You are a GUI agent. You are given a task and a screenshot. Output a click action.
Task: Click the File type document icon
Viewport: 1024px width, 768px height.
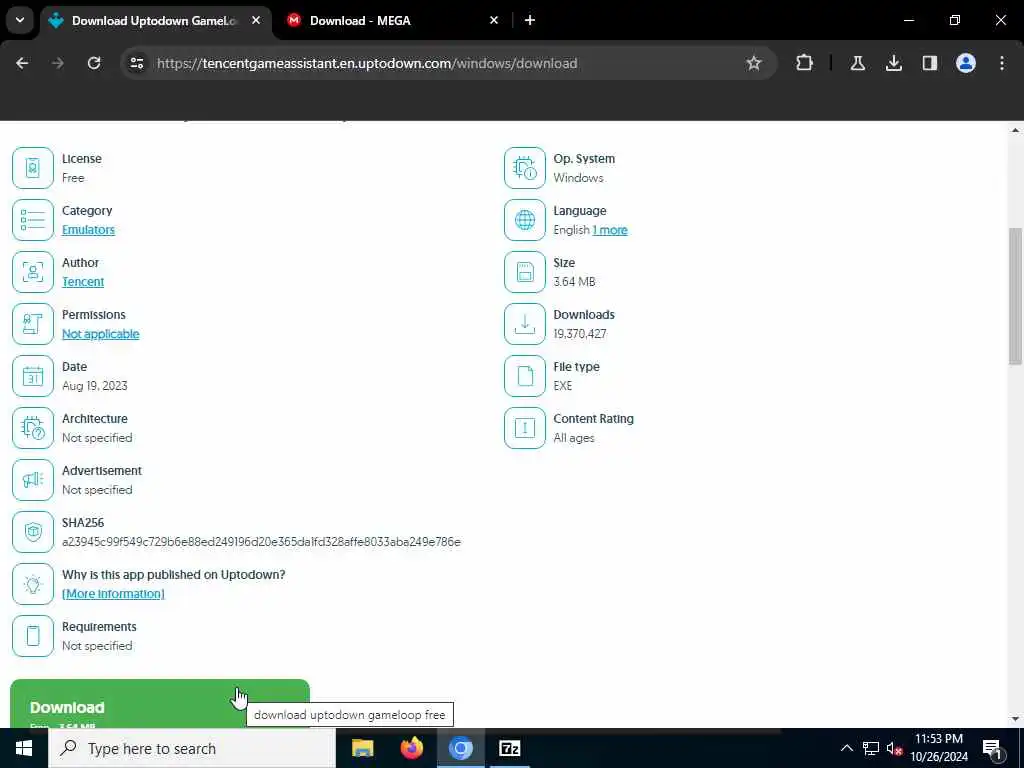(524, 376)
